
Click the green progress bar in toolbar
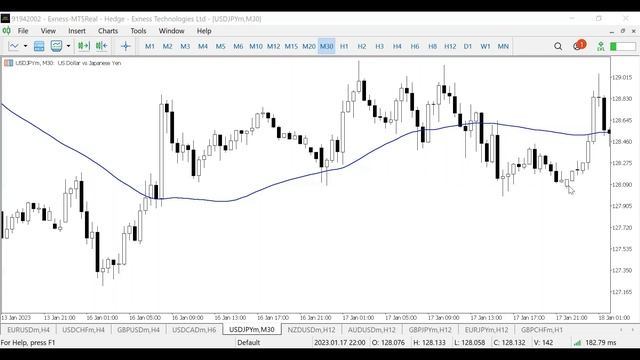(x=623, y=47)
